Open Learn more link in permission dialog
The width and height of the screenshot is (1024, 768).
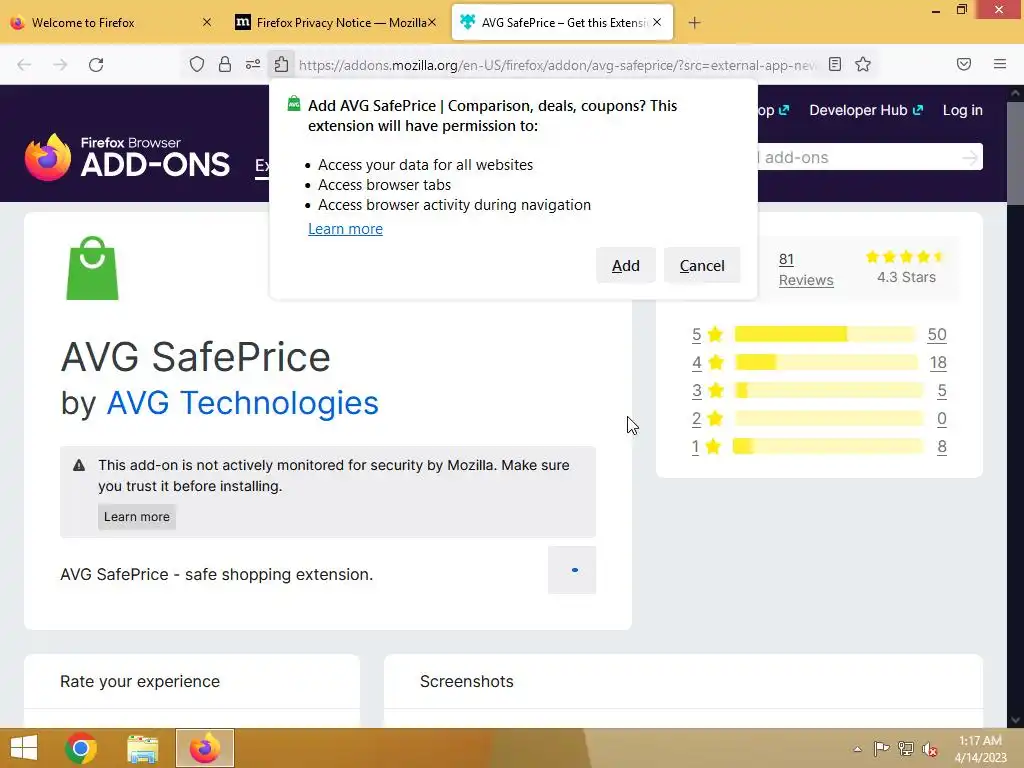(x=345, y=229)
